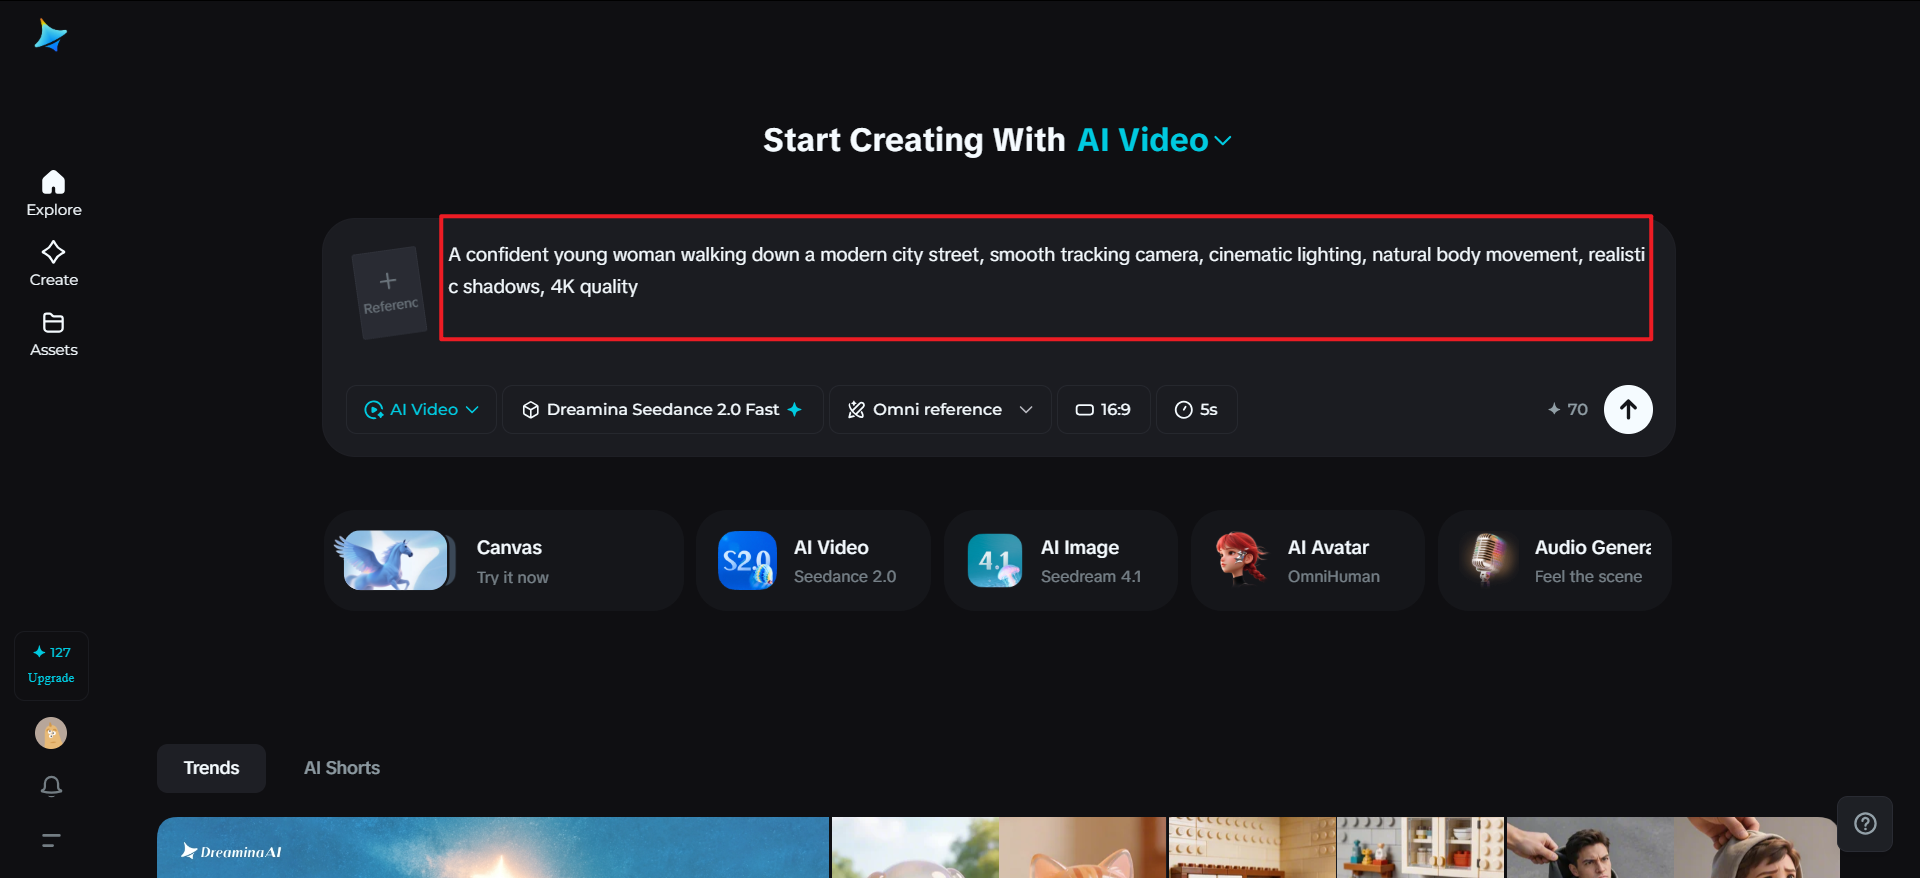Switch to the Trends tab
This screenshot has width=1920, height=878.
pyautogui.click(x=211, y=768)
